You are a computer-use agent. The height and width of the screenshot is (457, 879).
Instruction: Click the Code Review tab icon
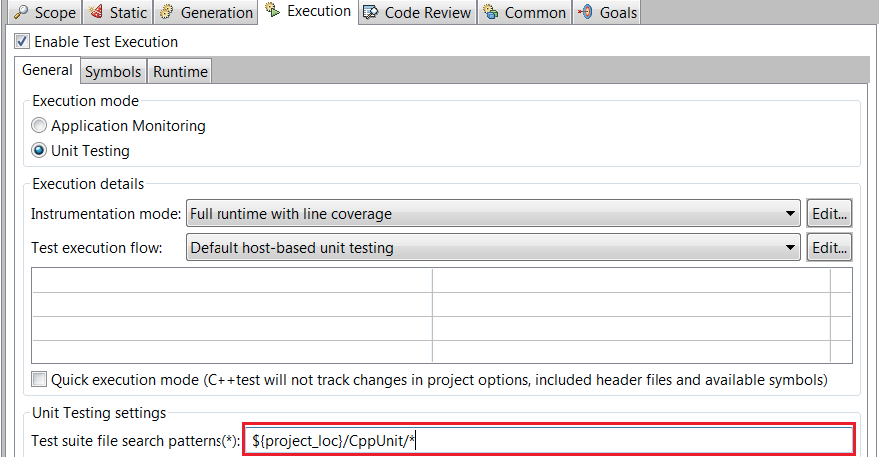click(370, 12)
